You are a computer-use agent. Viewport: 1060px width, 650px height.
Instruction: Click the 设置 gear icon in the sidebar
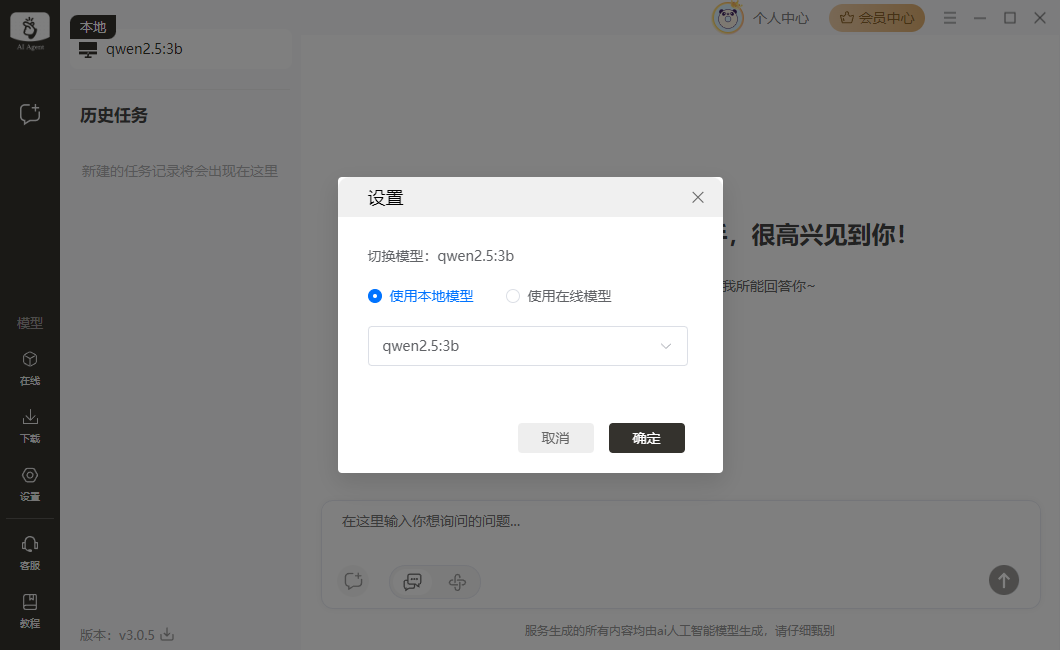[x=30, y=482]
